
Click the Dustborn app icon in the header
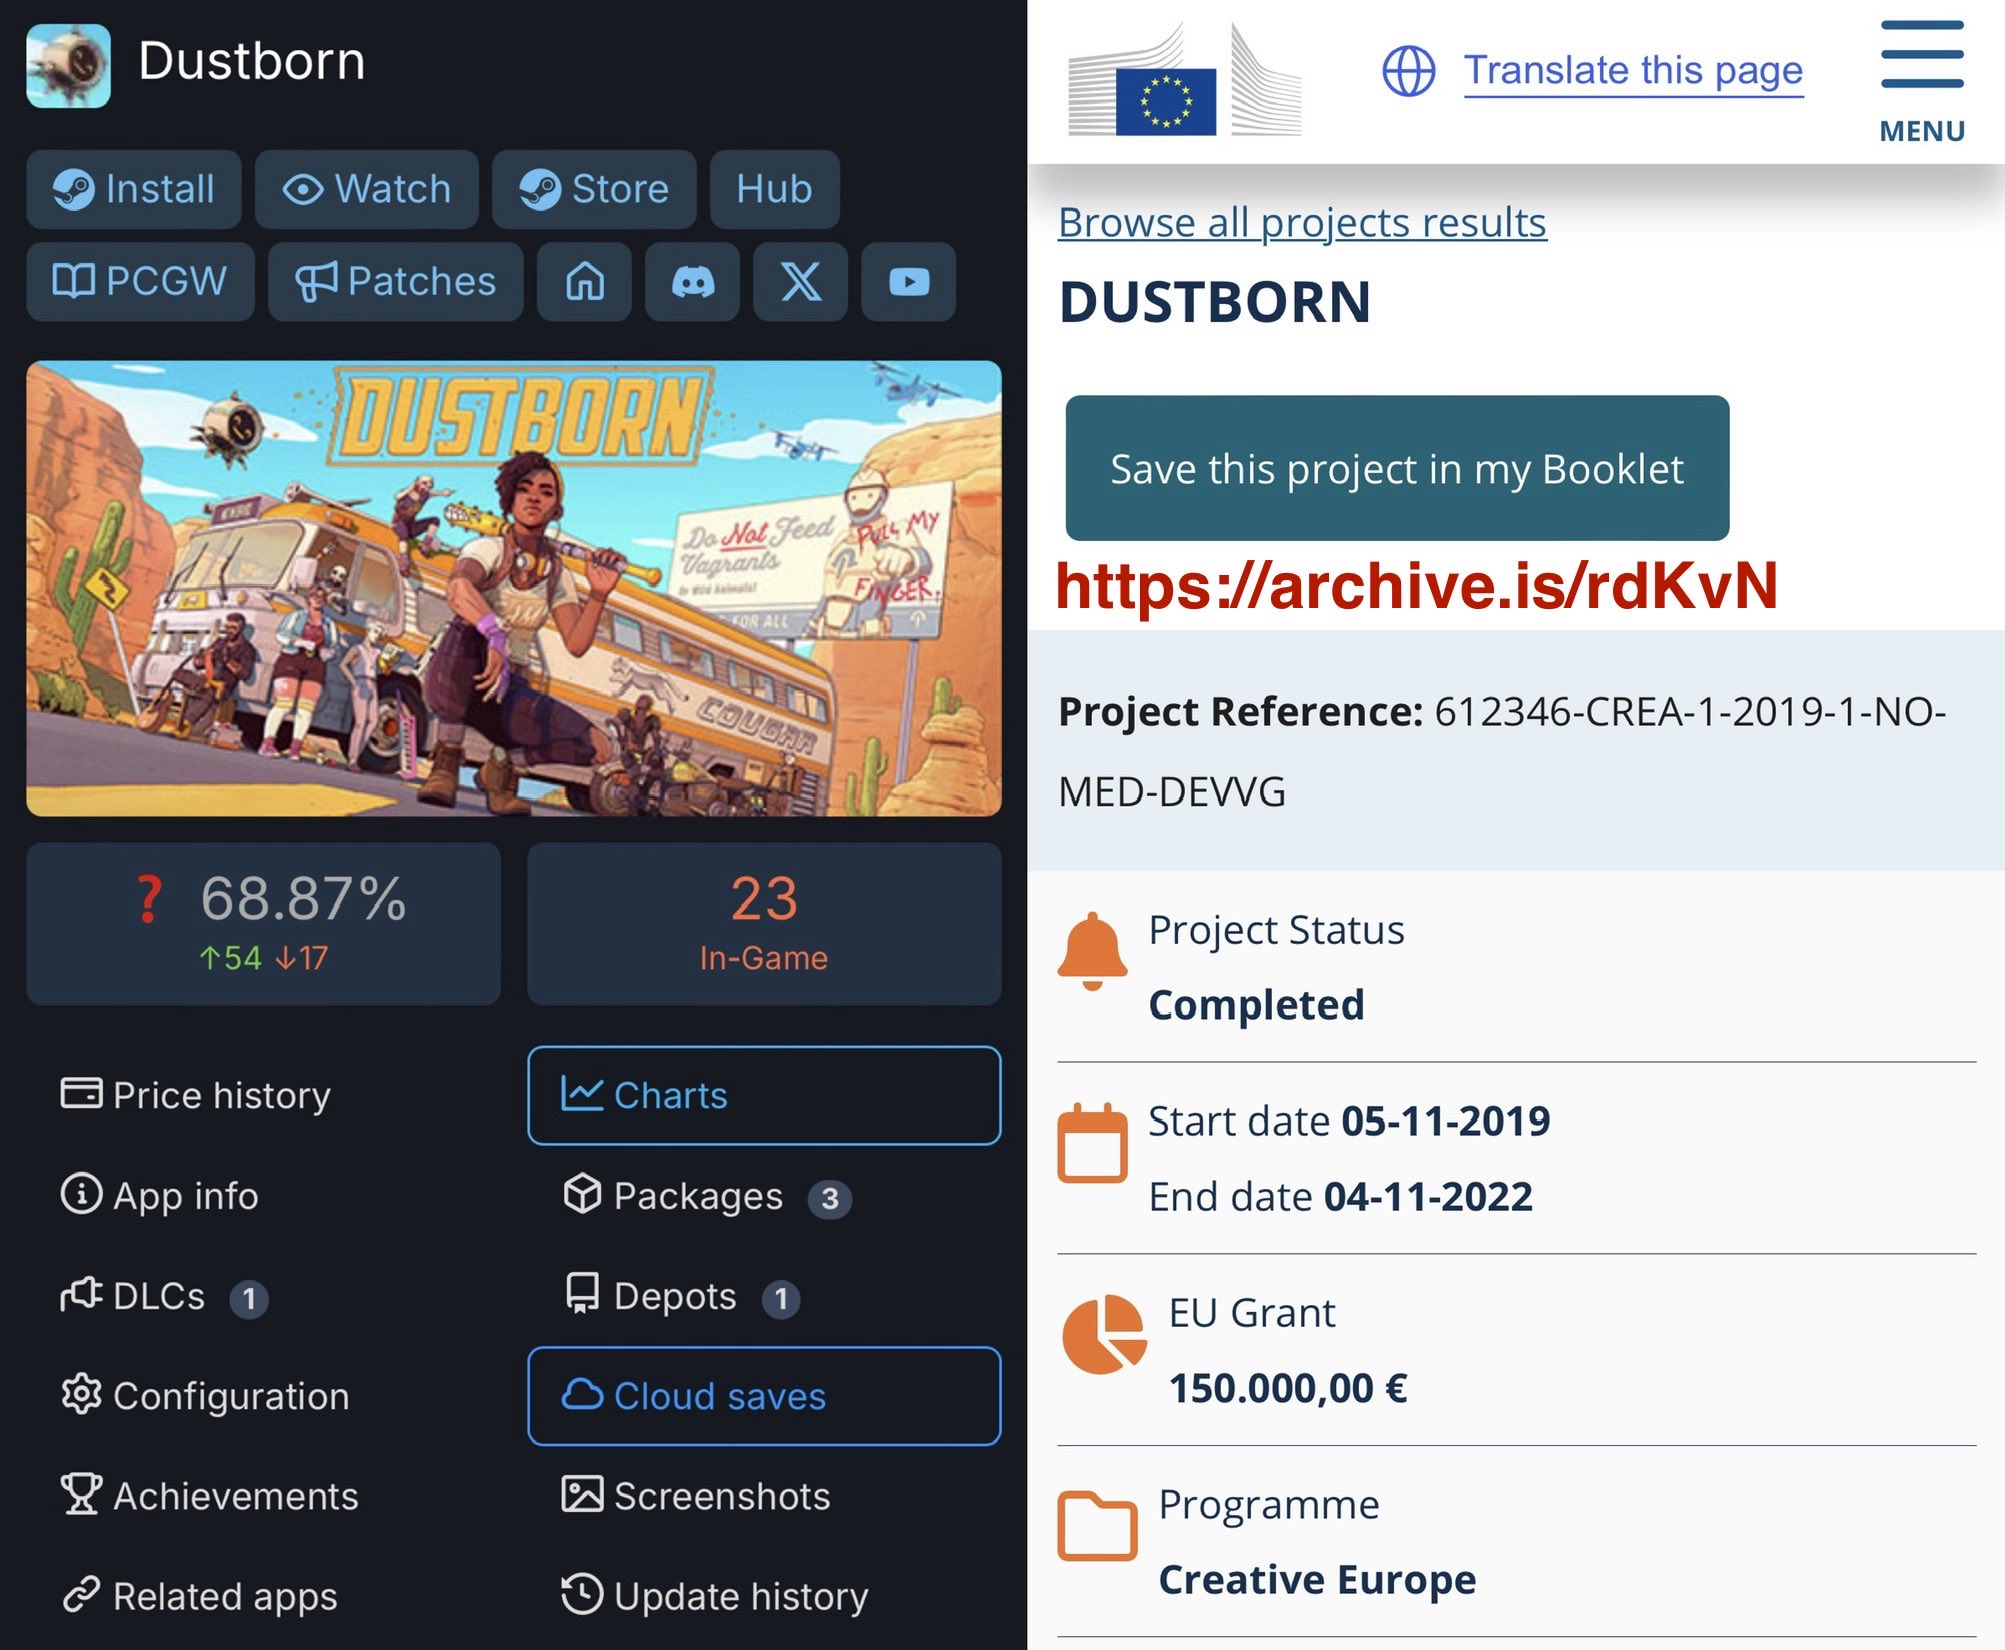pyautogui.click(x=68, y=65)
